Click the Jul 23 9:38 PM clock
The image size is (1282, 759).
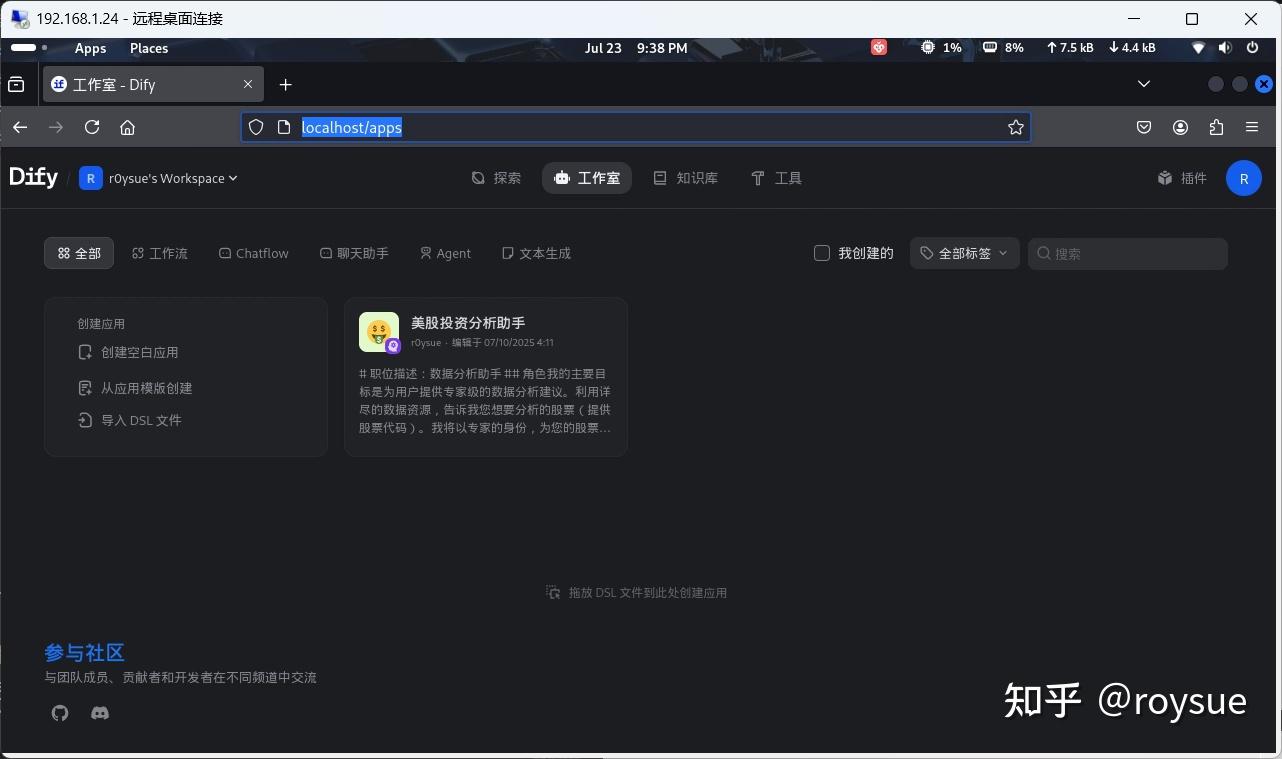click(x=636, y=47)
